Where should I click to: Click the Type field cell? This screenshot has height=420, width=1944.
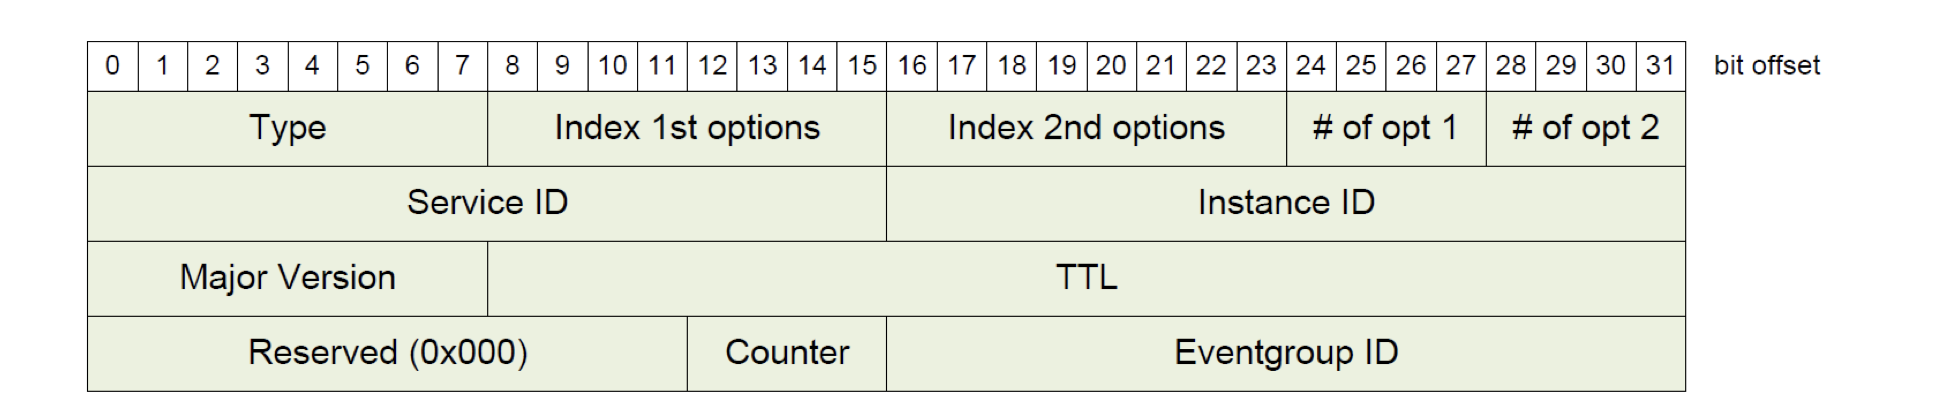tap(287, 129)
